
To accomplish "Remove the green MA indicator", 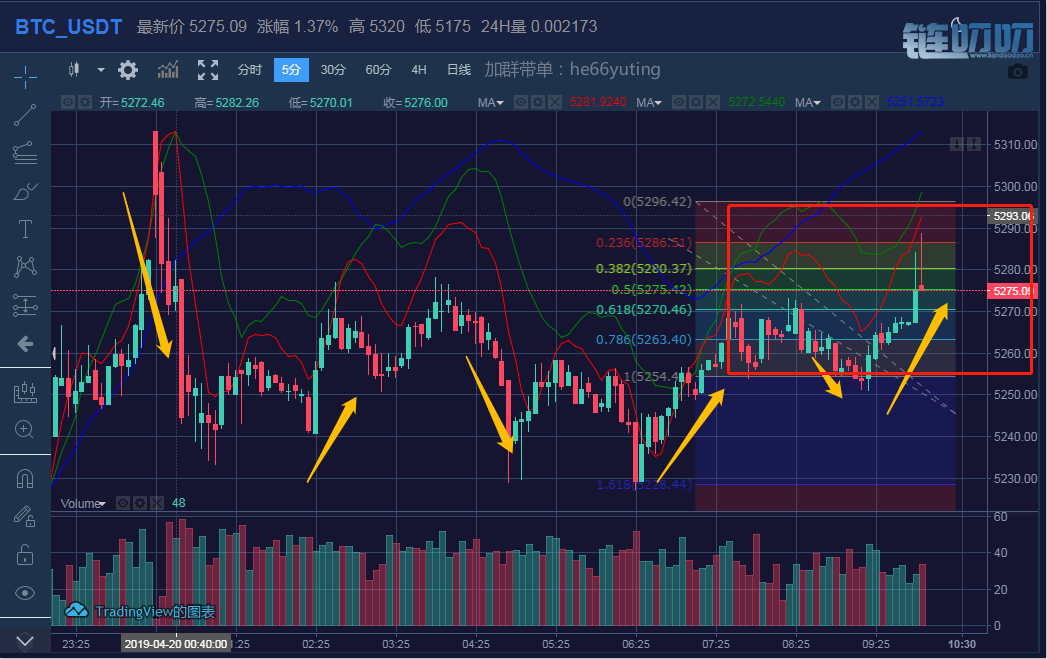I will point(713,102).
